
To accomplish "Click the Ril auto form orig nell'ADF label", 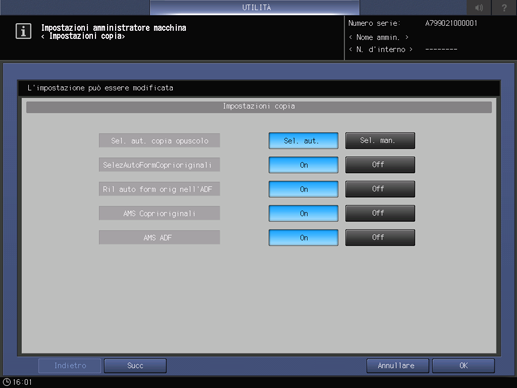I will click(159, 189).
